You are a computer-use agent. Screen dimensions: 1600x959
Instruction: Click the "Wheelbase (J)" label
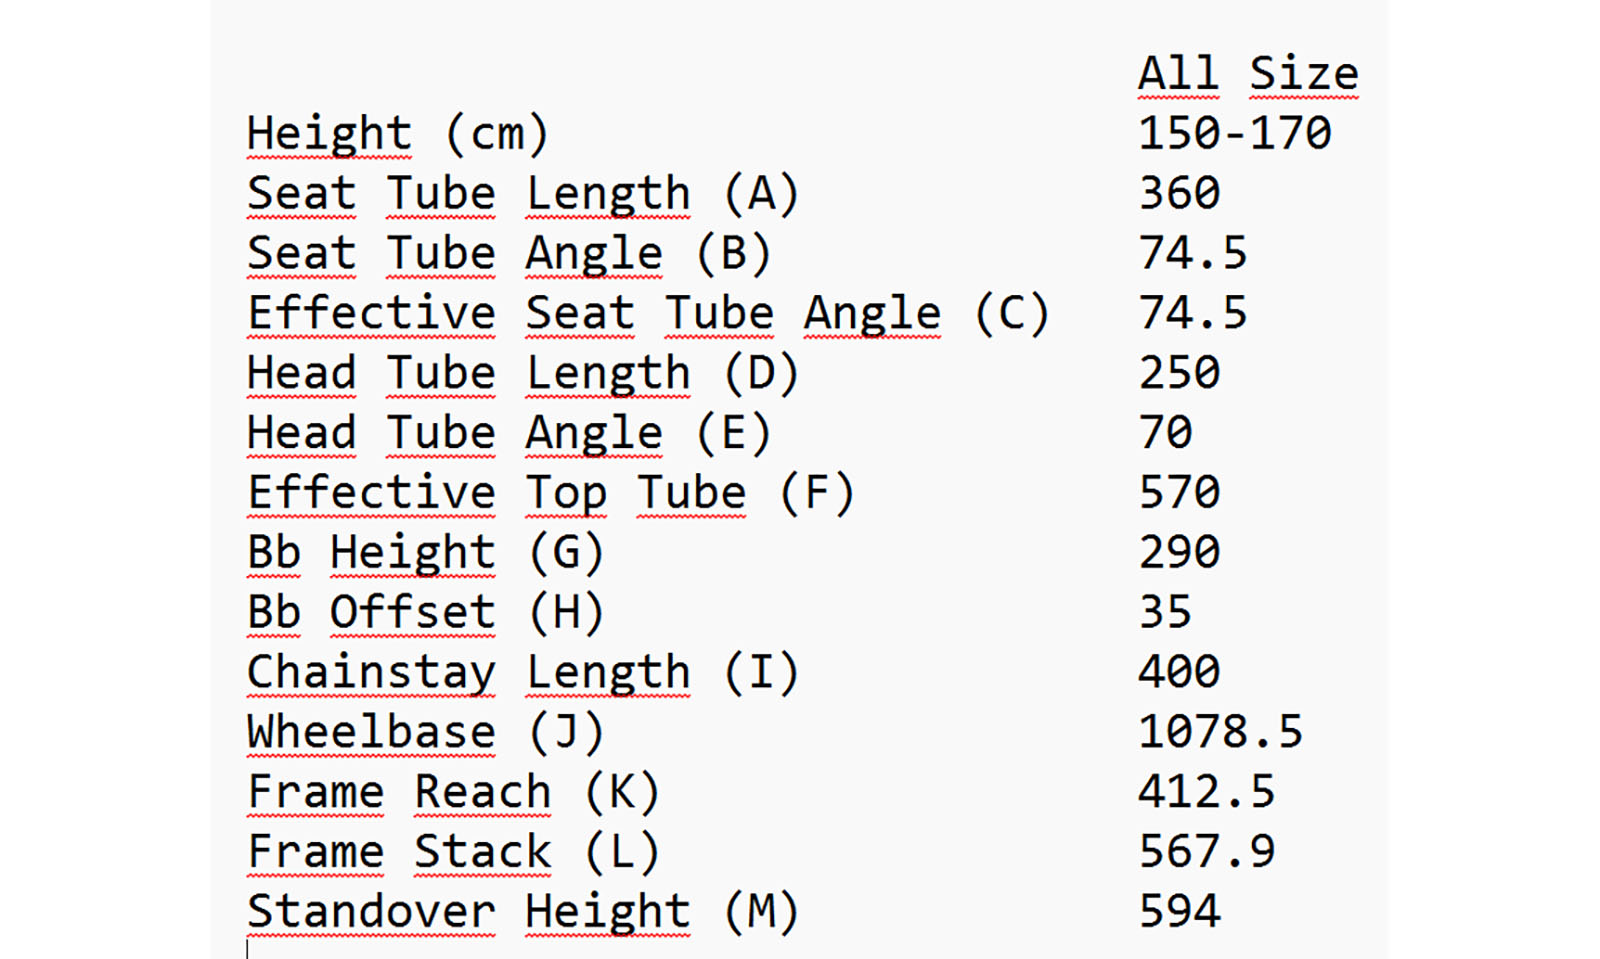click(425, 732)
